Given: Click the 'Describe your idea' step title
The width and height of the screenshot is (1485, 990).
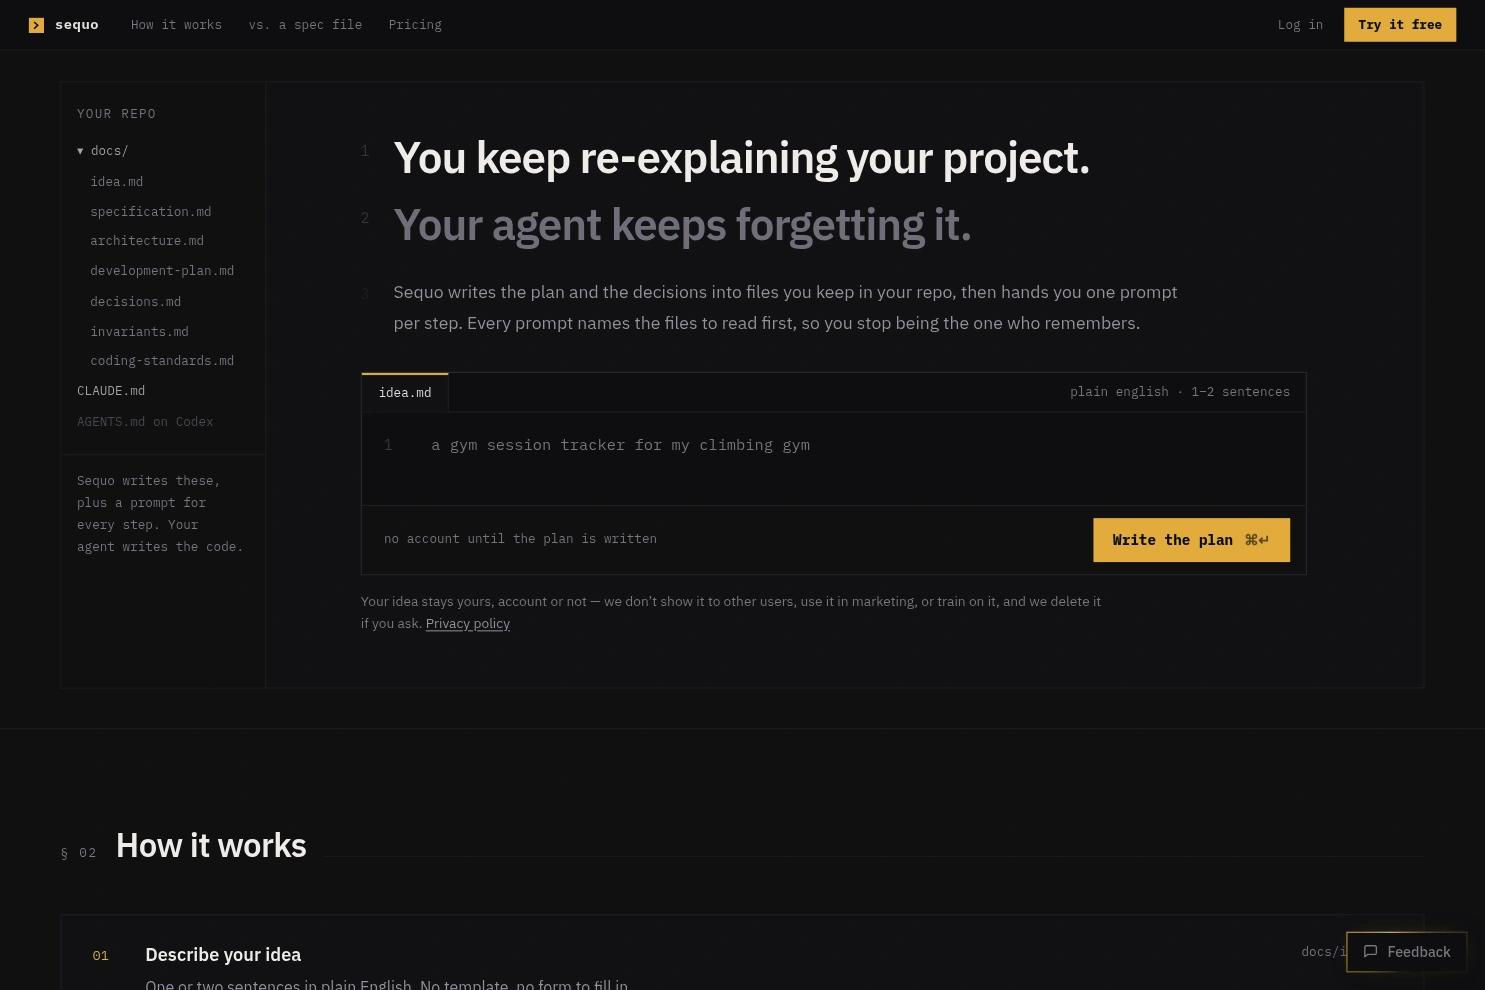Looking at the screenshot, I should pyautogui.click(x=223, y=955).
